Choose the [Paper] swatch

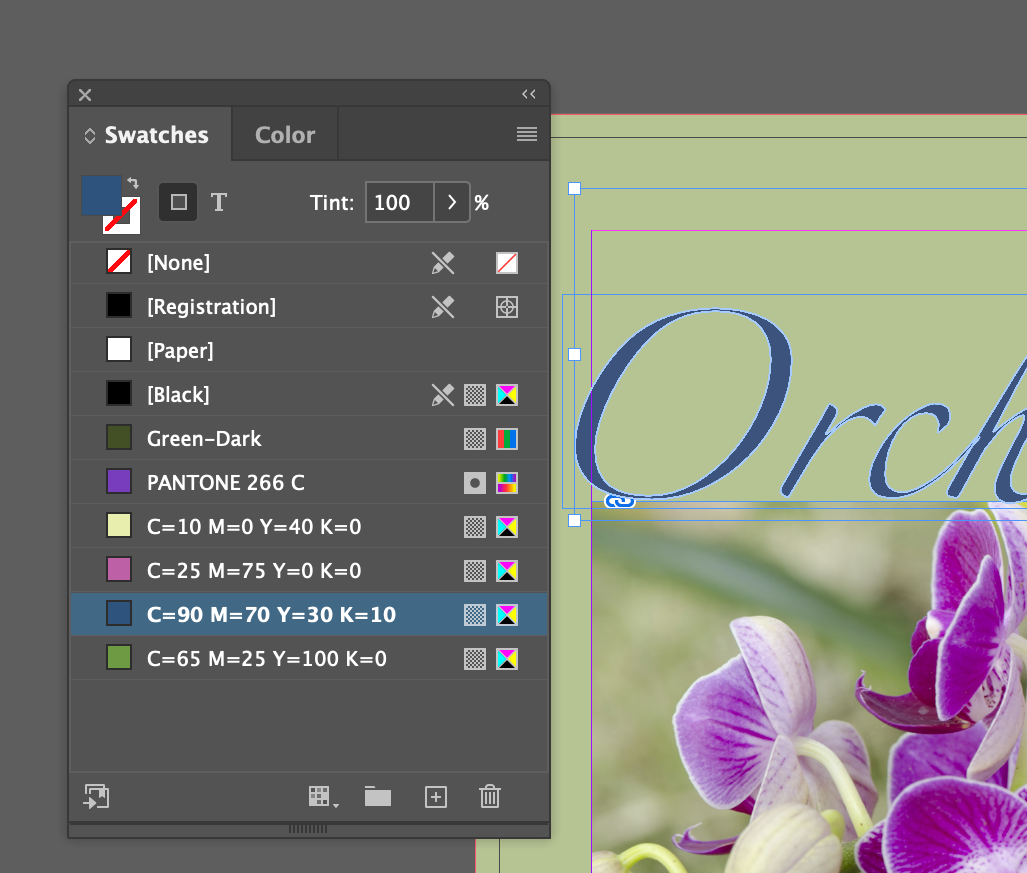pyautogui.click(x=309, y=350)
